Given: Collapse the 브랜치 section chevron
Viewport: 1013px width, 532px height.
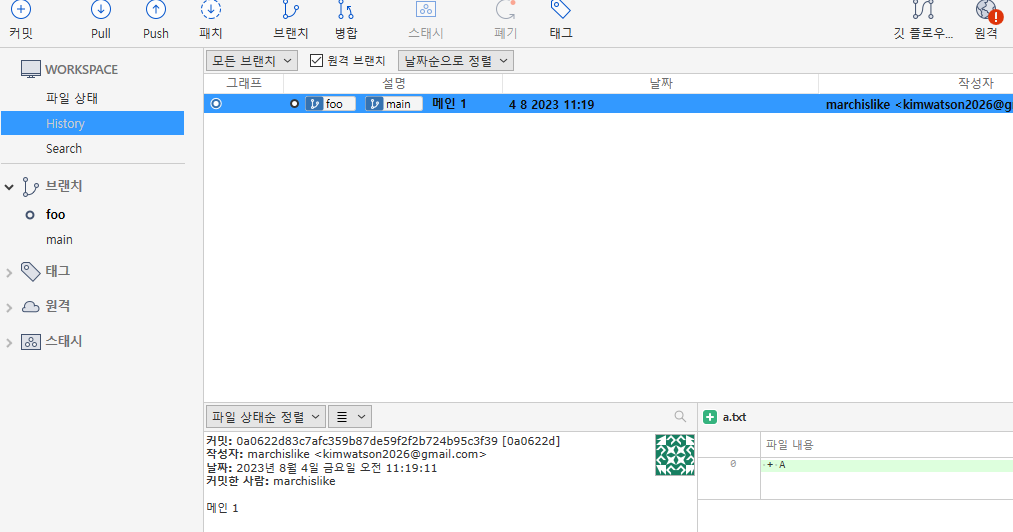Looking at the screenshot, I should click(x=9, y=187).
